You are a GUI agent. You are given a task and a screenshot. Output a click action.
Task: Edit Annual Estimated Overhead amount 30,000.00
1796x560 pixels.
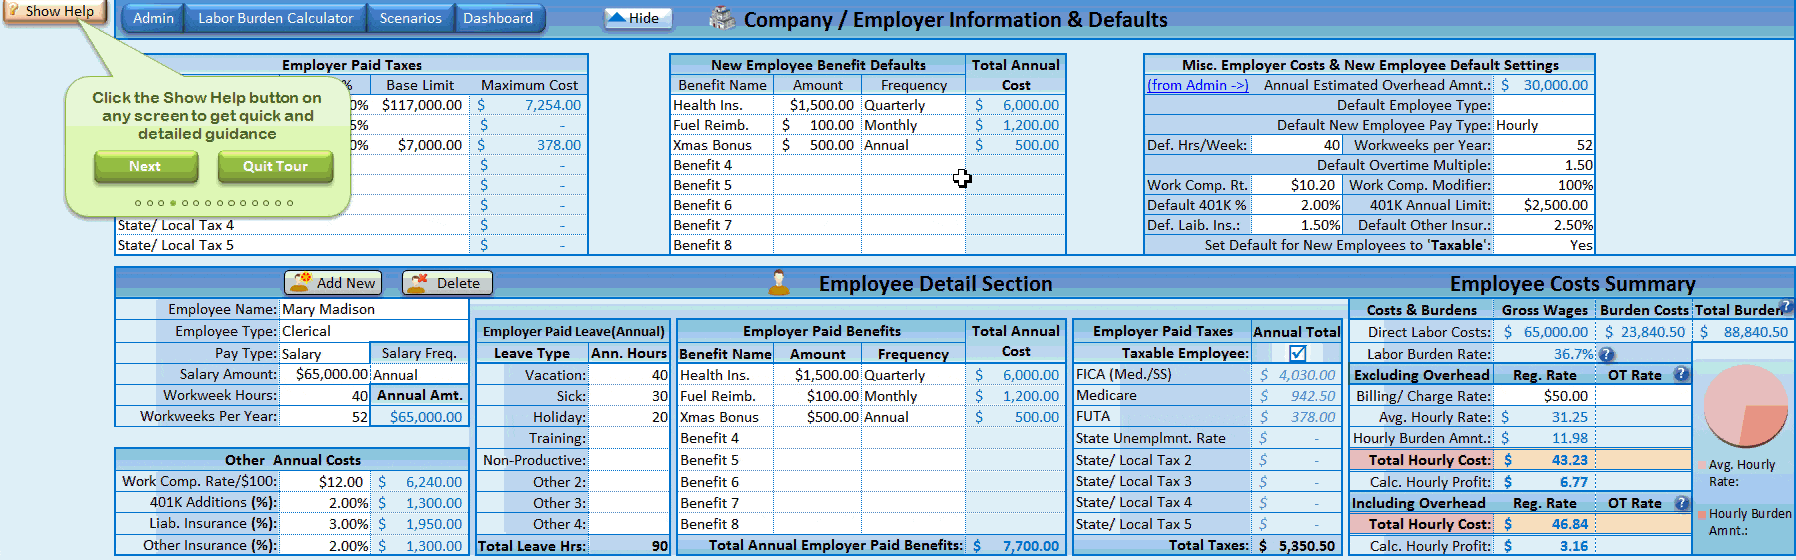1544,85
